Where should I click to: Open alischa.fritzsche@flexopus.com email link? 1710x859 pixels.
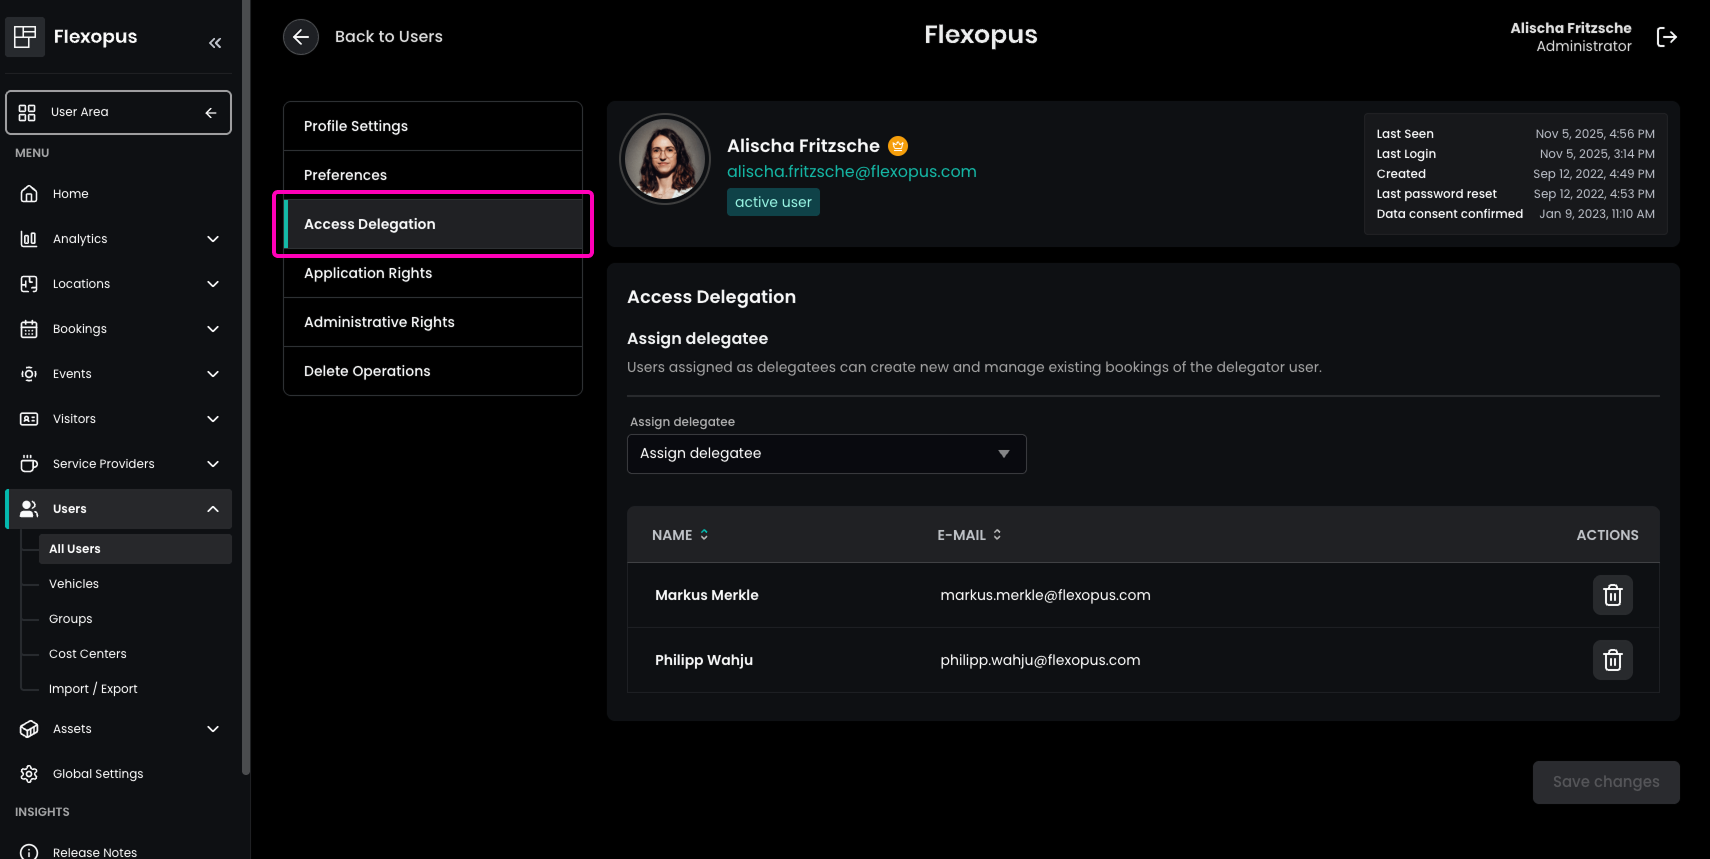pos(851,172)
